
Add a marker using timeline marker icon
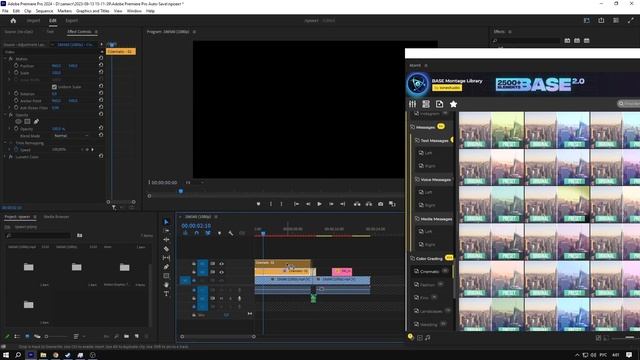(x=219, y=233)
